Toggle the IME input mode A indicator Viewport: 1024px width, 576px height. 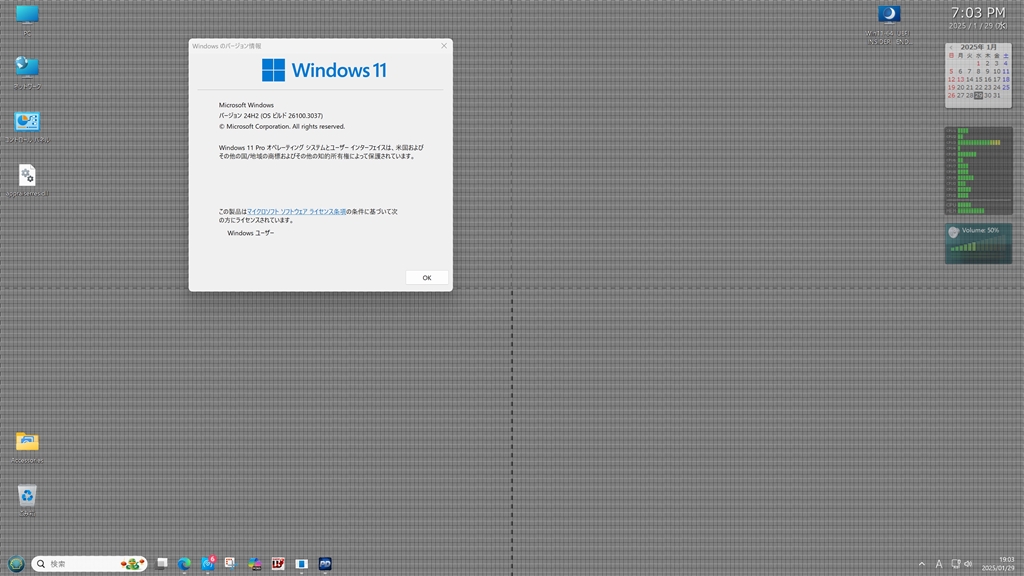(938, 564)
